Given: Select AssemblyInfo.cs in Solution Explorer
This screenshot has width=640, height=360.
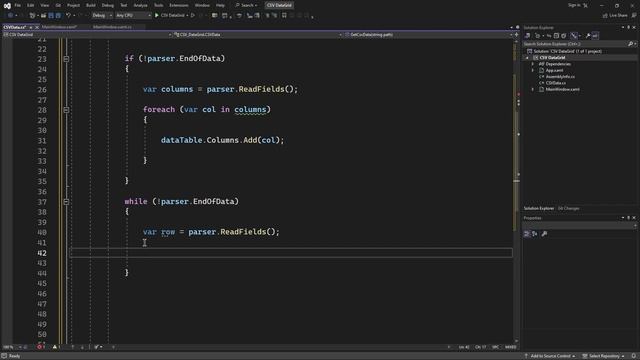Looking at the screenshot, I should (x=560, y=77).
